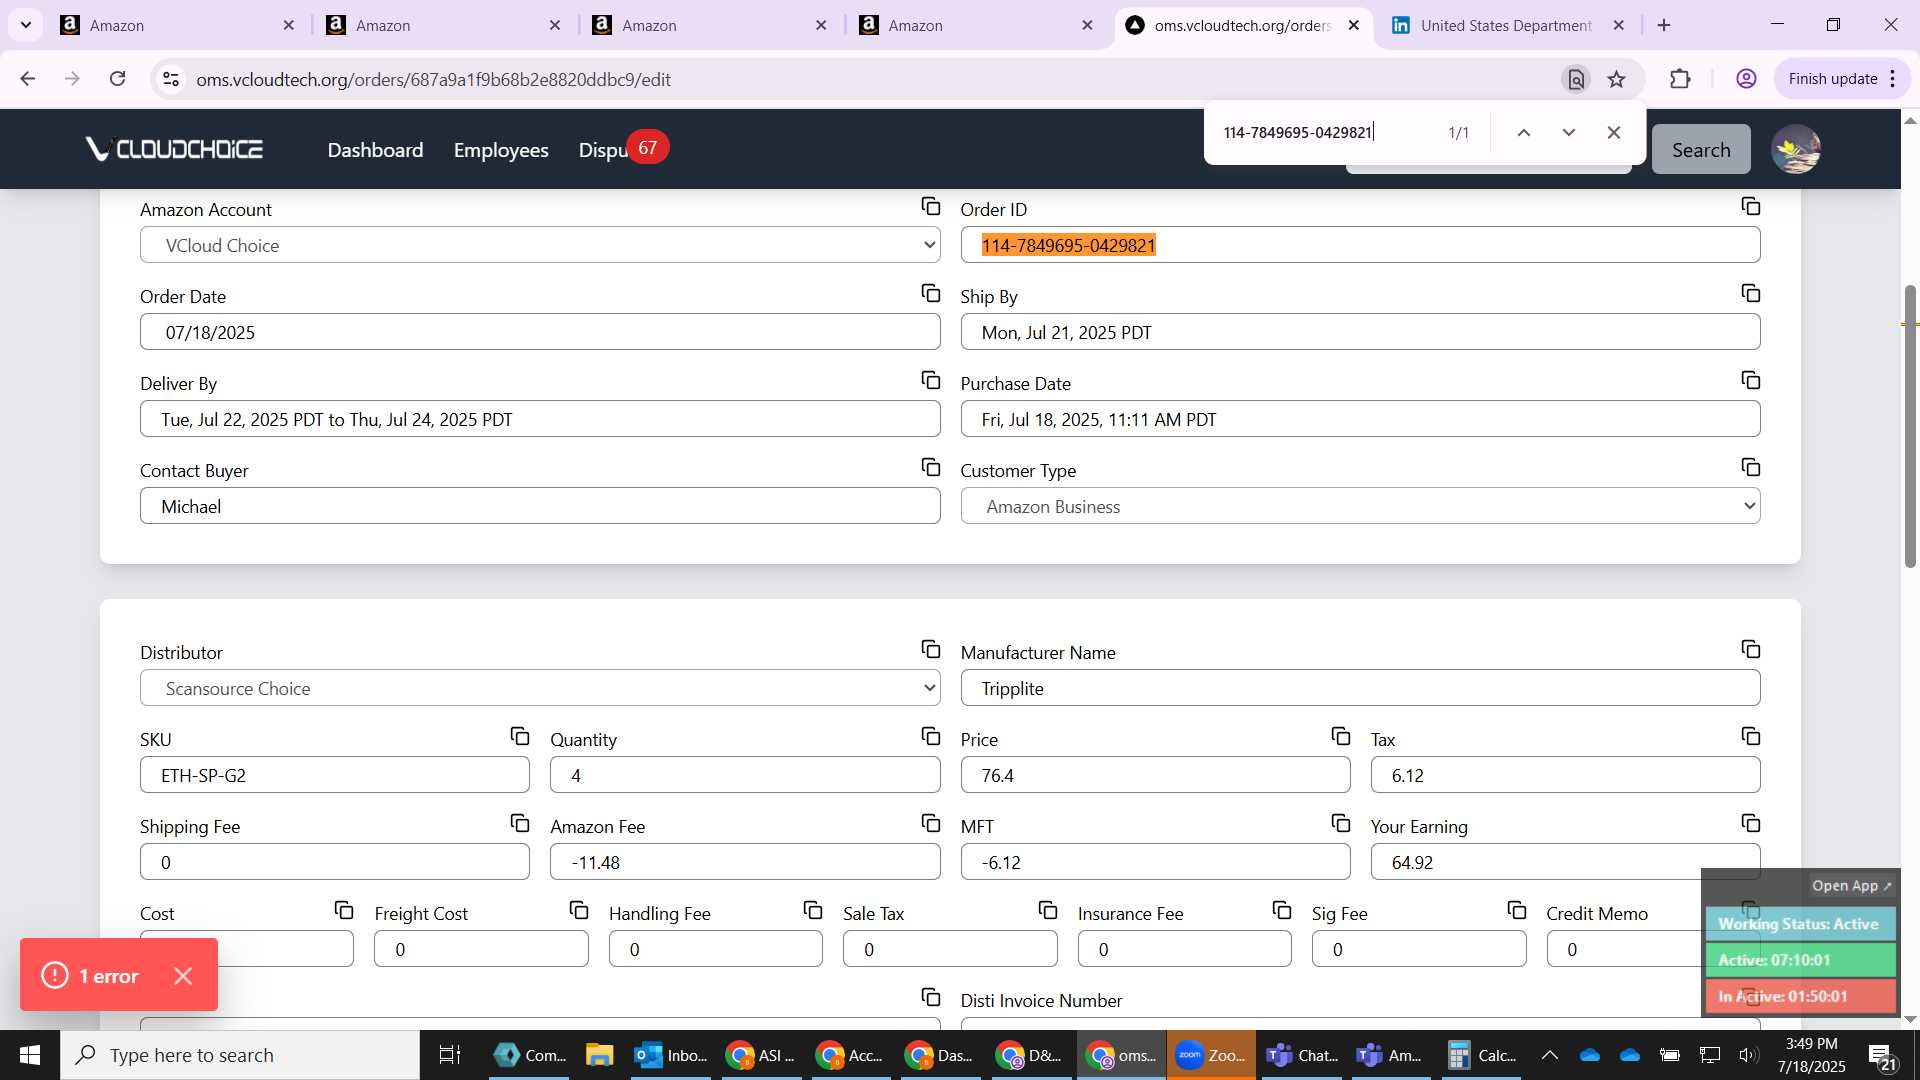Copy the Order ID field value
The image size is (1920, 1080).
(x=1750, y=206)
